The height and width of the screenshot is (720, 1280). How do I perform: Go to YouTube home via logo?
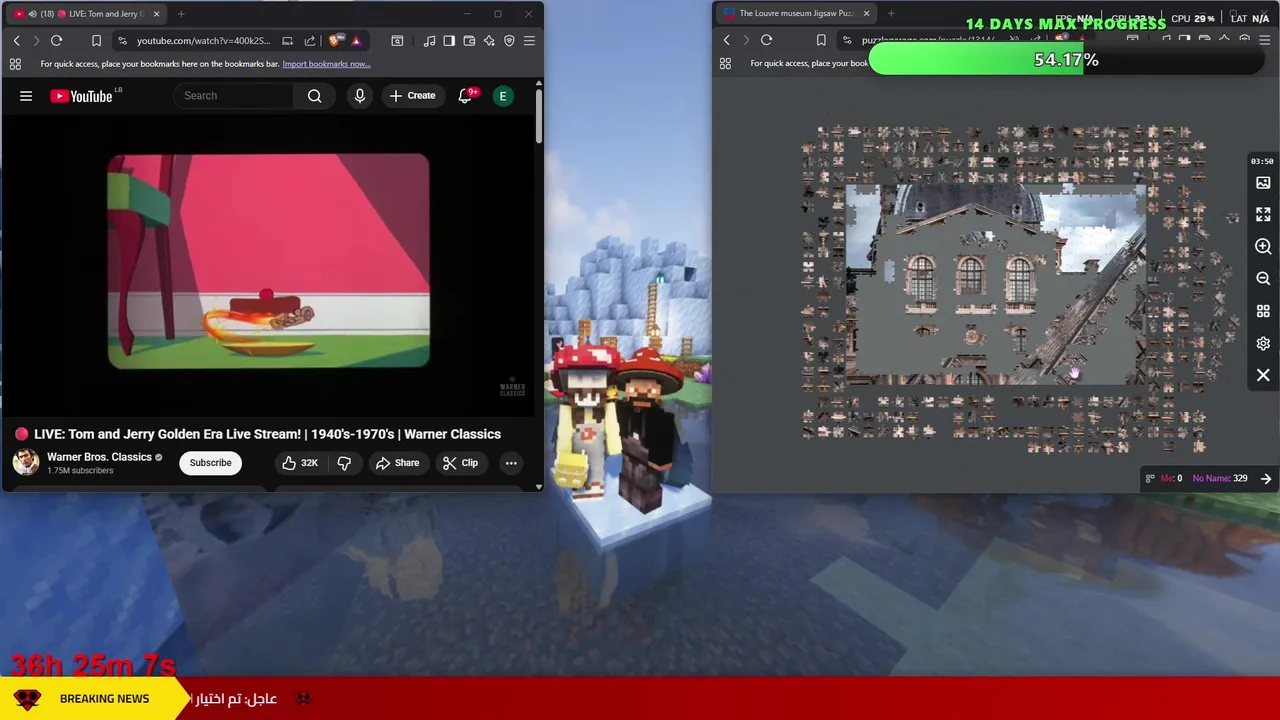81,96
